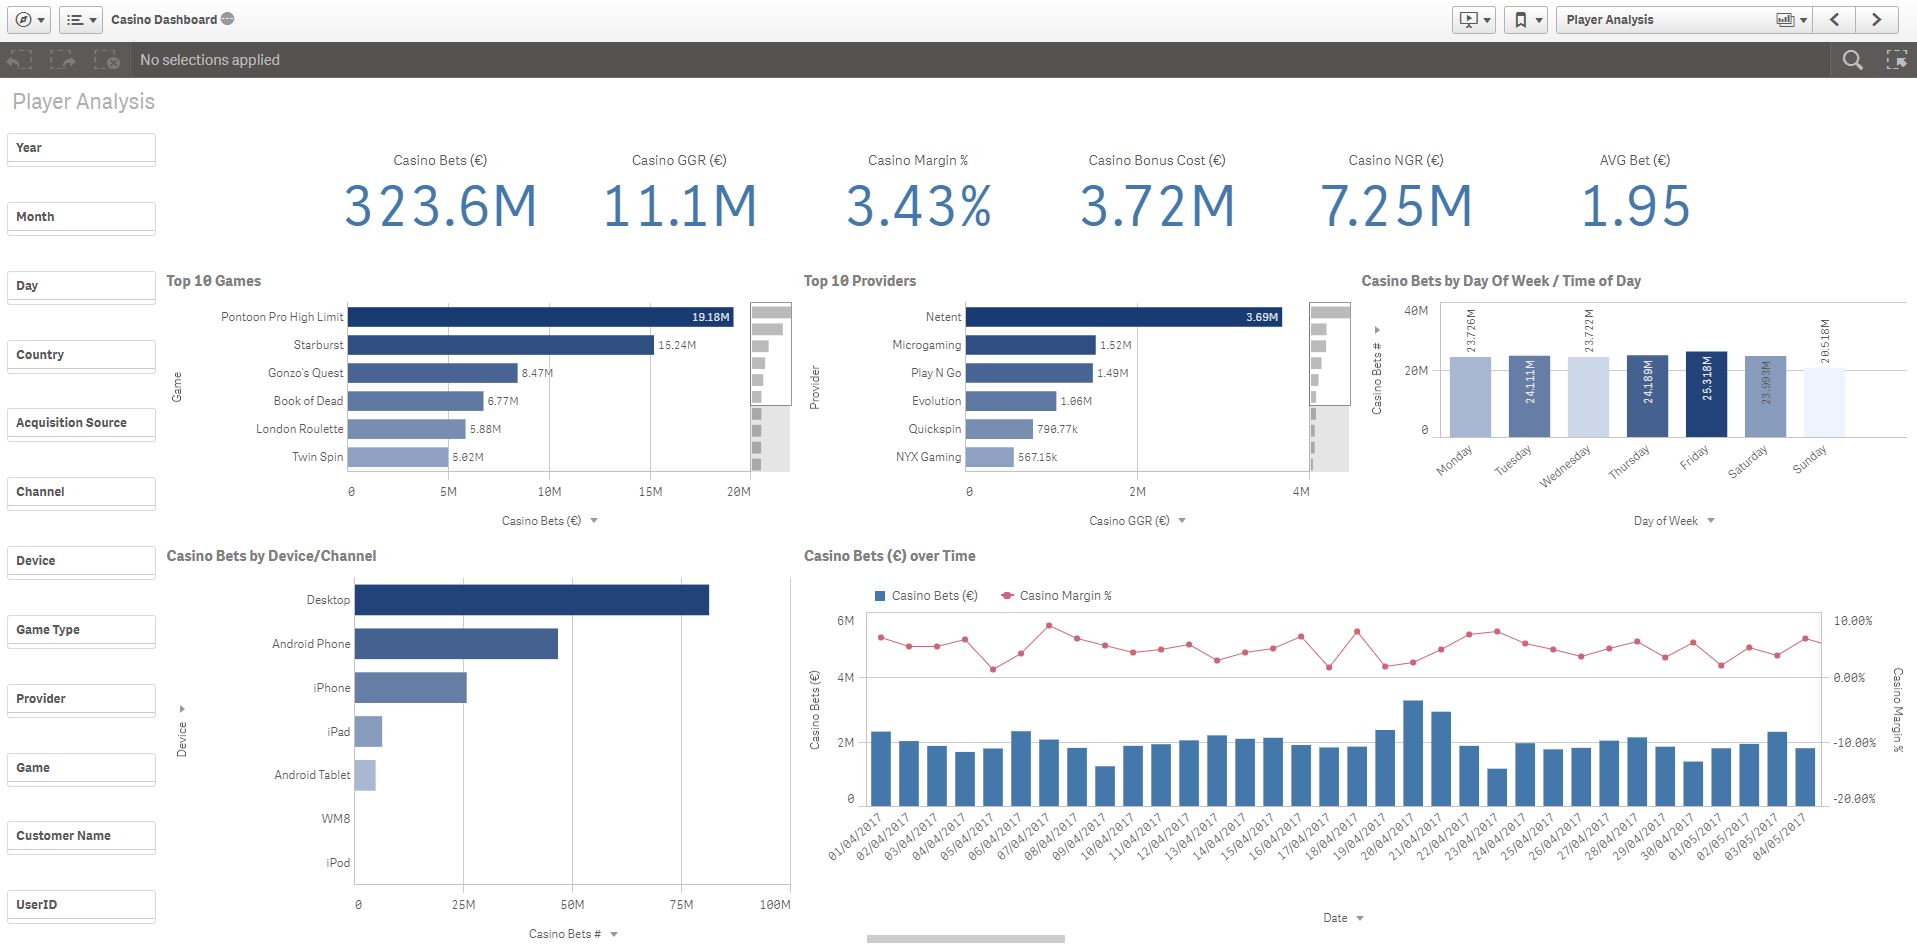Toggle the Casino Bets (€) legend entry
Image resolution: width=1917 pixels, height=952 pixels.
pos(931,595)
